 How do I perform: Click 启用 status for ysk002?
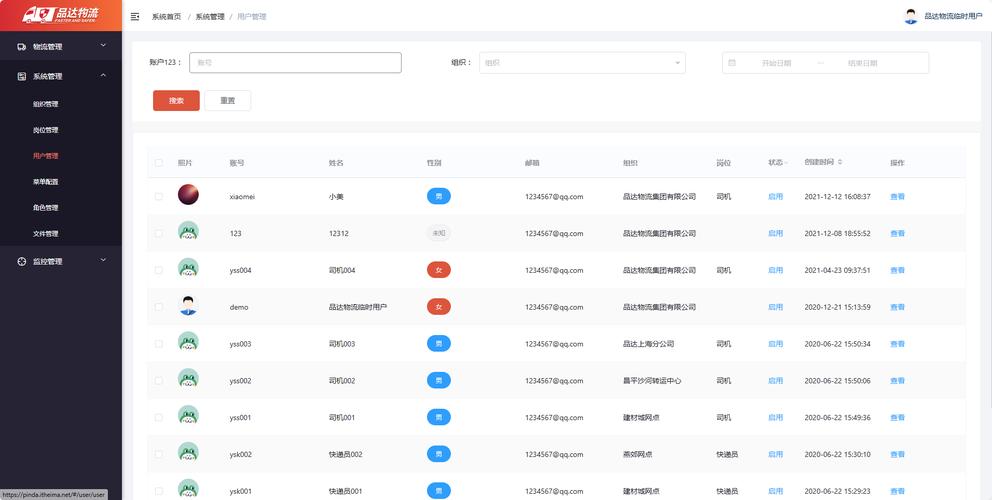[775, 454]
